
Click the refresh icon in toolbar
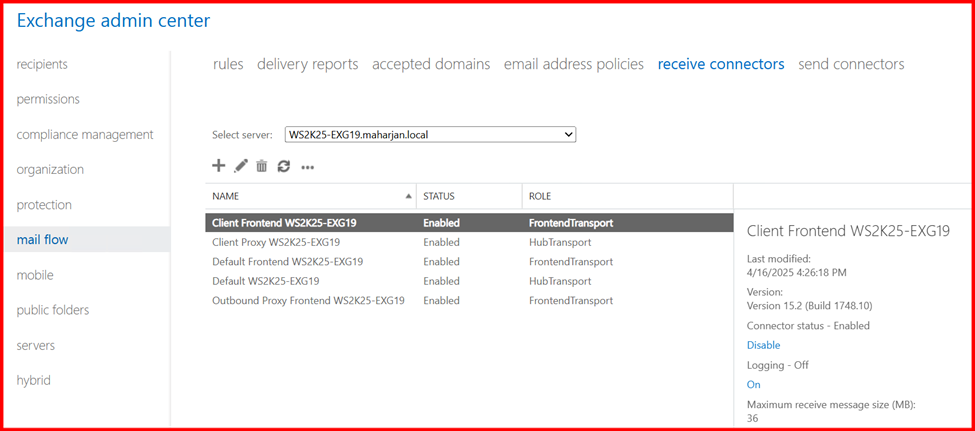(284, 166)
